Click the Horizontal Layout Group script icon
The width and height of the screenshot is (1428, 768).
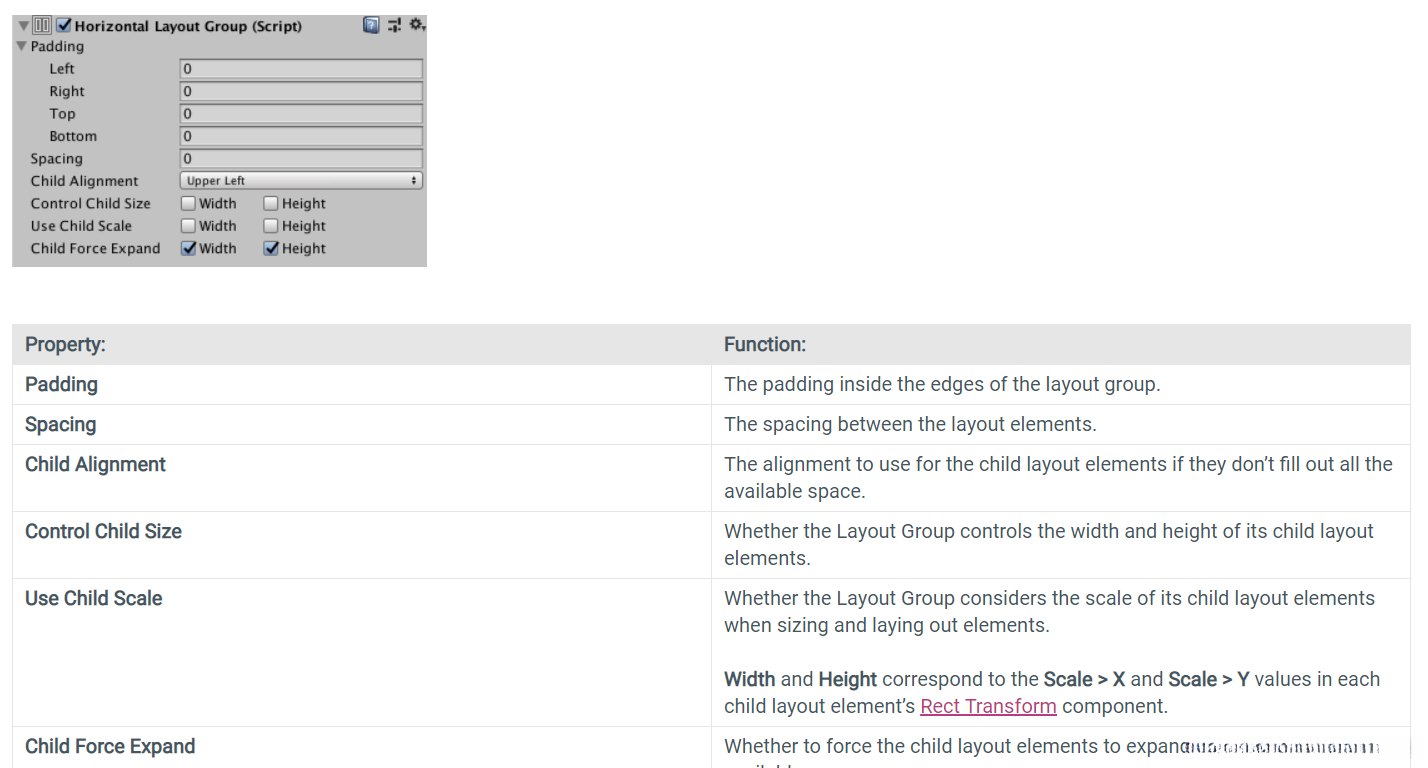click(x=42, y=25)
